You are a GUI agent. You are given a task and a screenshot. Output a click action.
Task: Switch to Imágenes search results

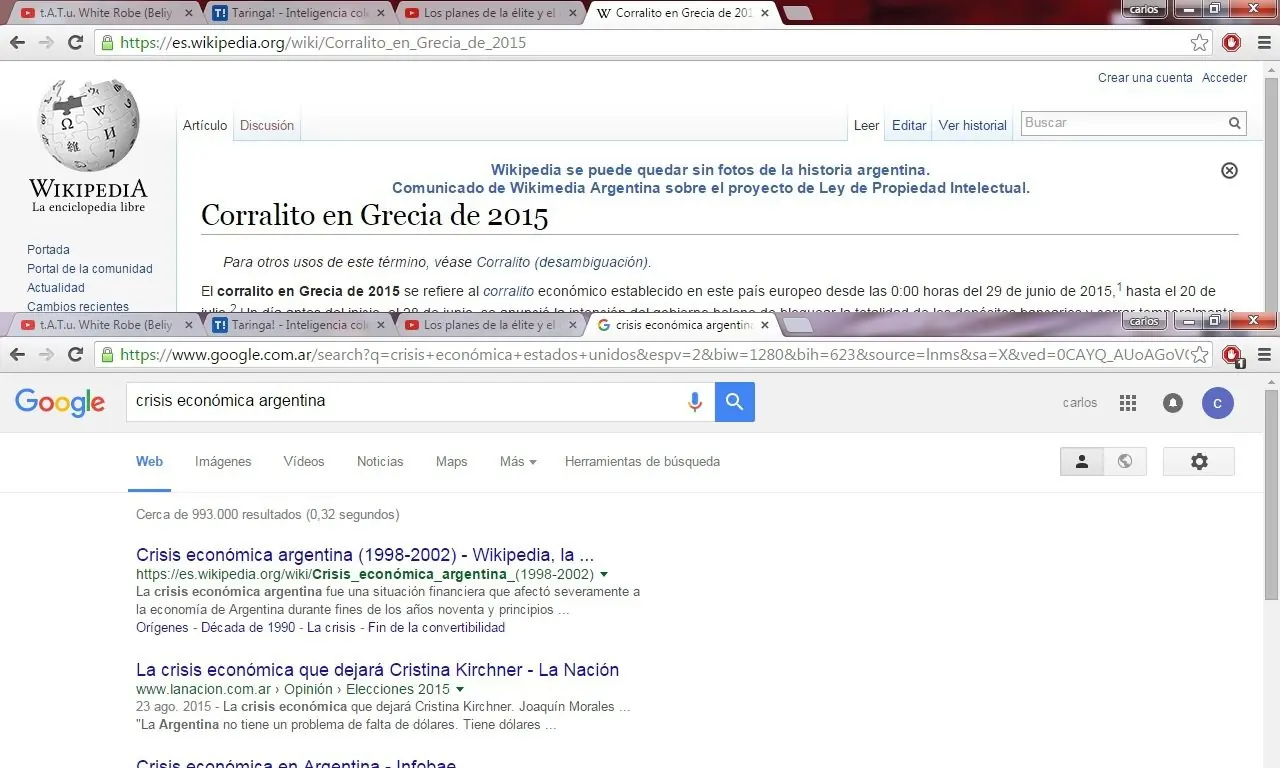(223, 462)
